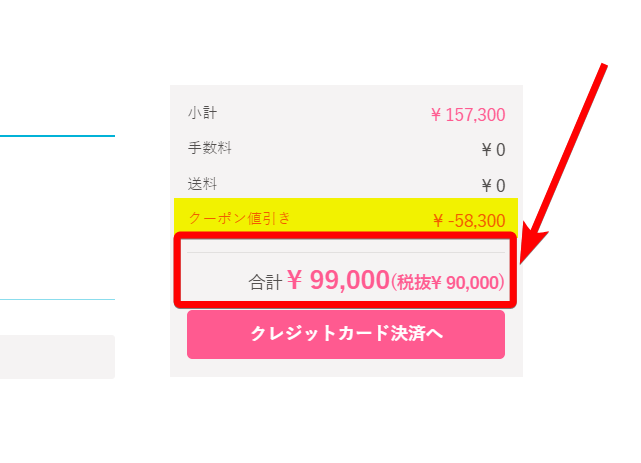Click the 送料 label
This screenshot has height=463, width=641.
tap(202, 184)
